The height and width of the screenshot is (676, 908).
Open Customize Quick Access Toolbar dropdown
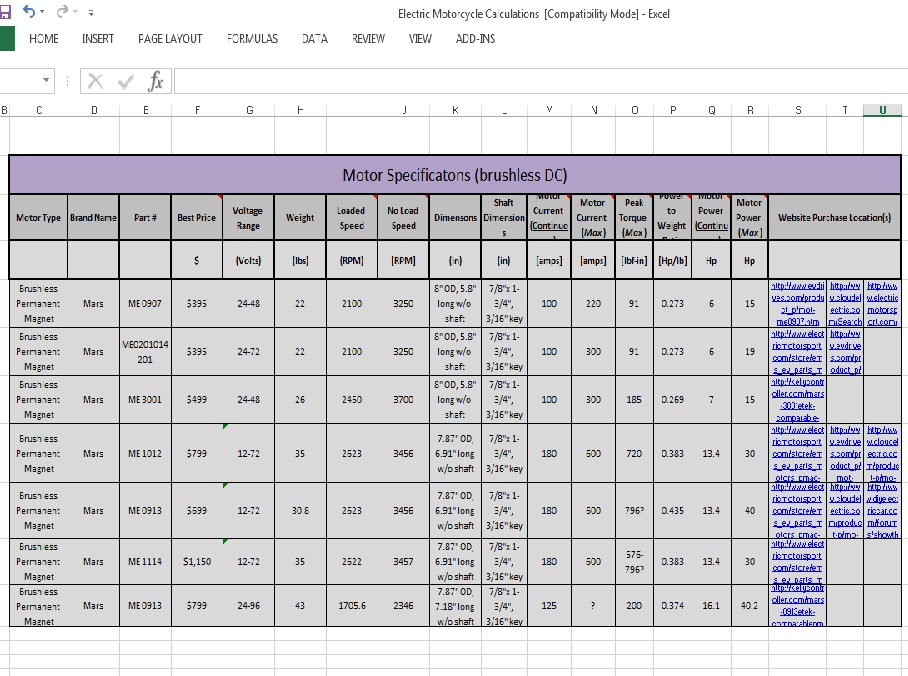coord(91,12)
